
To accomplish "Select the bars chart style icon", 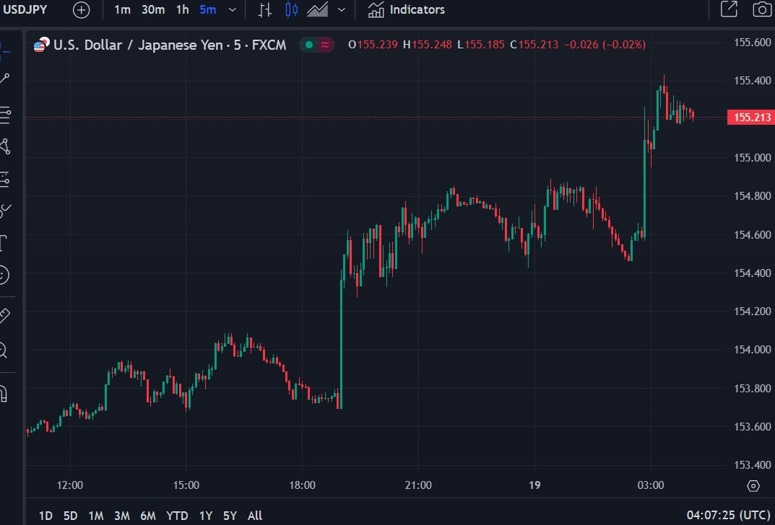I will pyautogui.click(x=265, y=10).
